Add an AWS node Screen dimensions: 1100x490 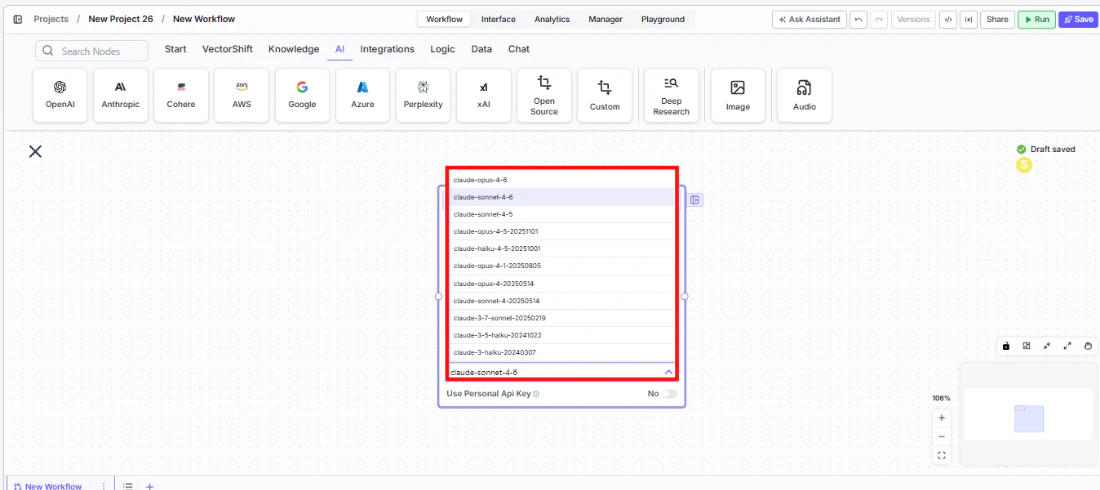coord(241,95)
